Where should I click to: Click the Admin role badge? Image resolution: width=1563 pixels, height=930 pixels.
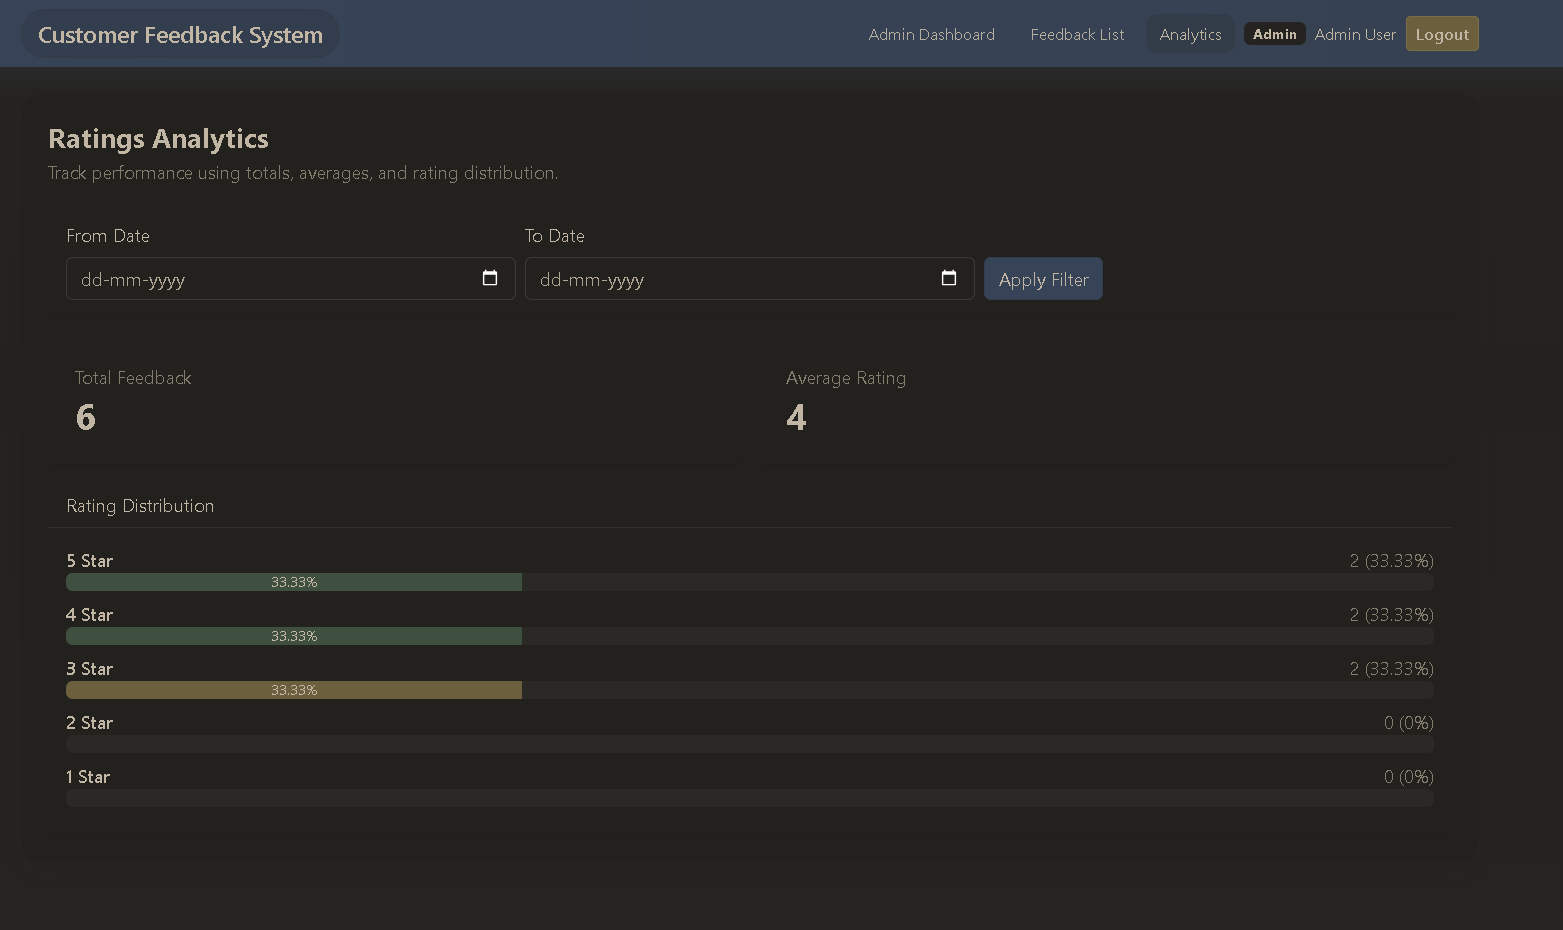click(x=1274, y=34)
